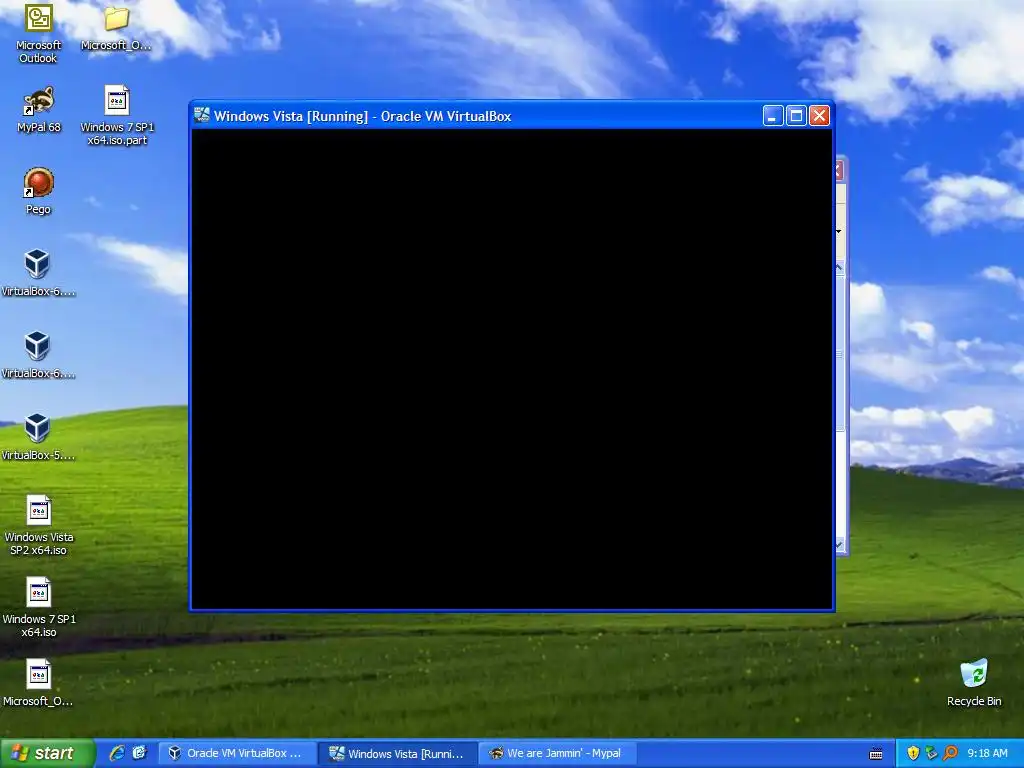Open the Windows Start menu
1024x768 pixels.
coord(47,753)
